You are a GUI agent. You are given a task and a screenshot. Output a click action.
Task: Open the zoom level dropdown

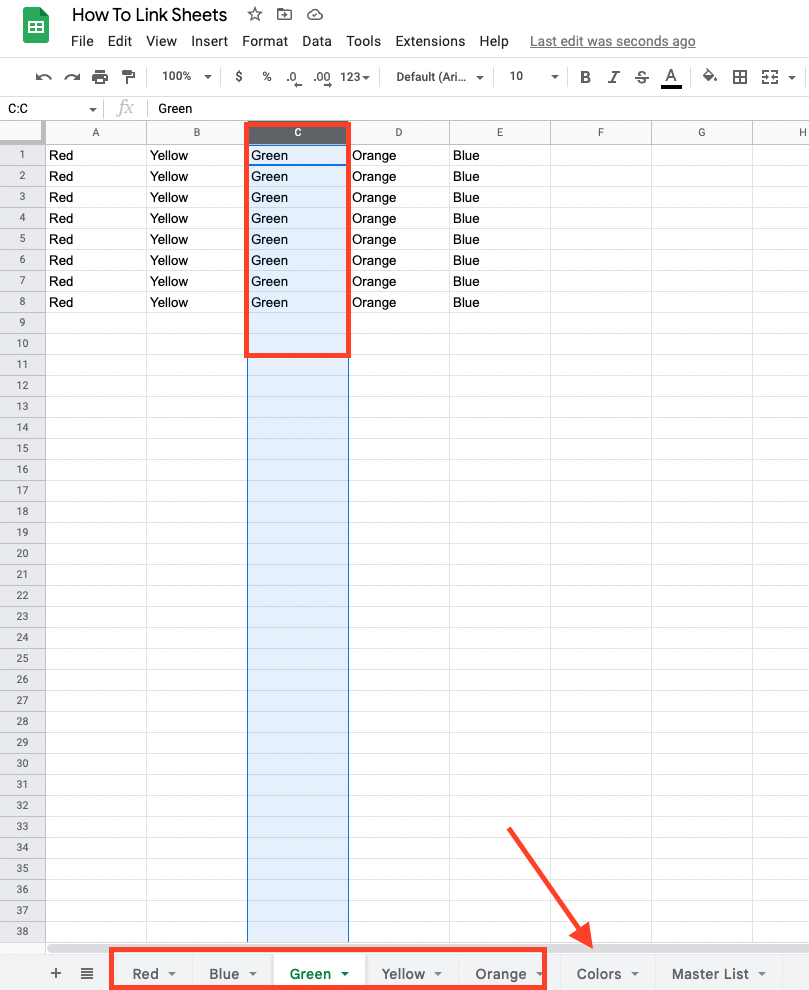tap(185, 76)
